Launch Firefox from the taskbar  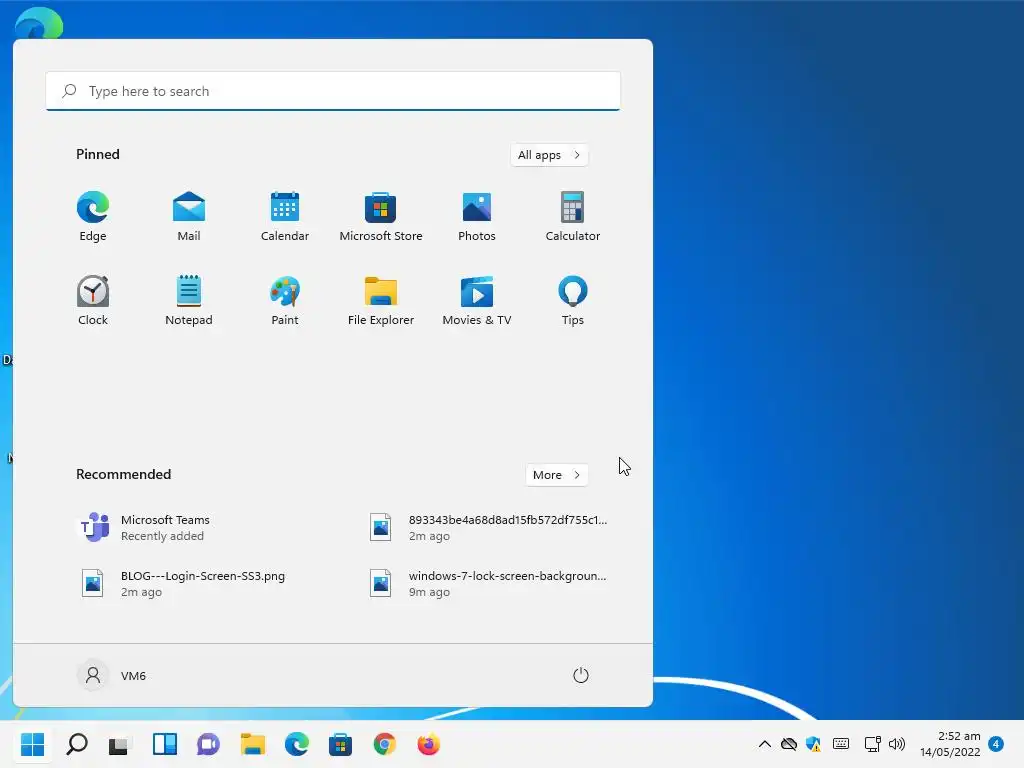click(x=428, y=744)
